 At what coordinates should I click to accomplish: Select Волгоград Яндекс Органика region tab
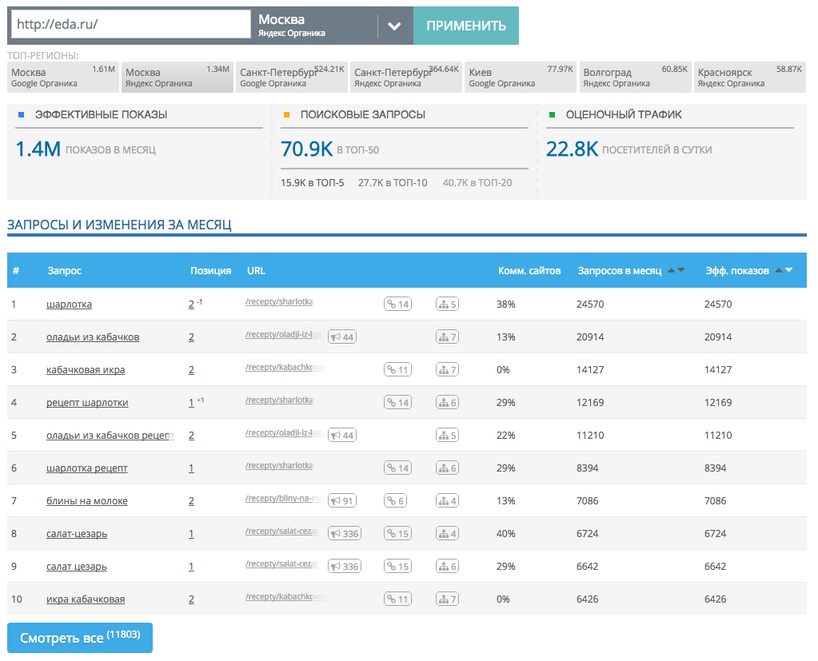pyautogui.click(x=635, y=77)
